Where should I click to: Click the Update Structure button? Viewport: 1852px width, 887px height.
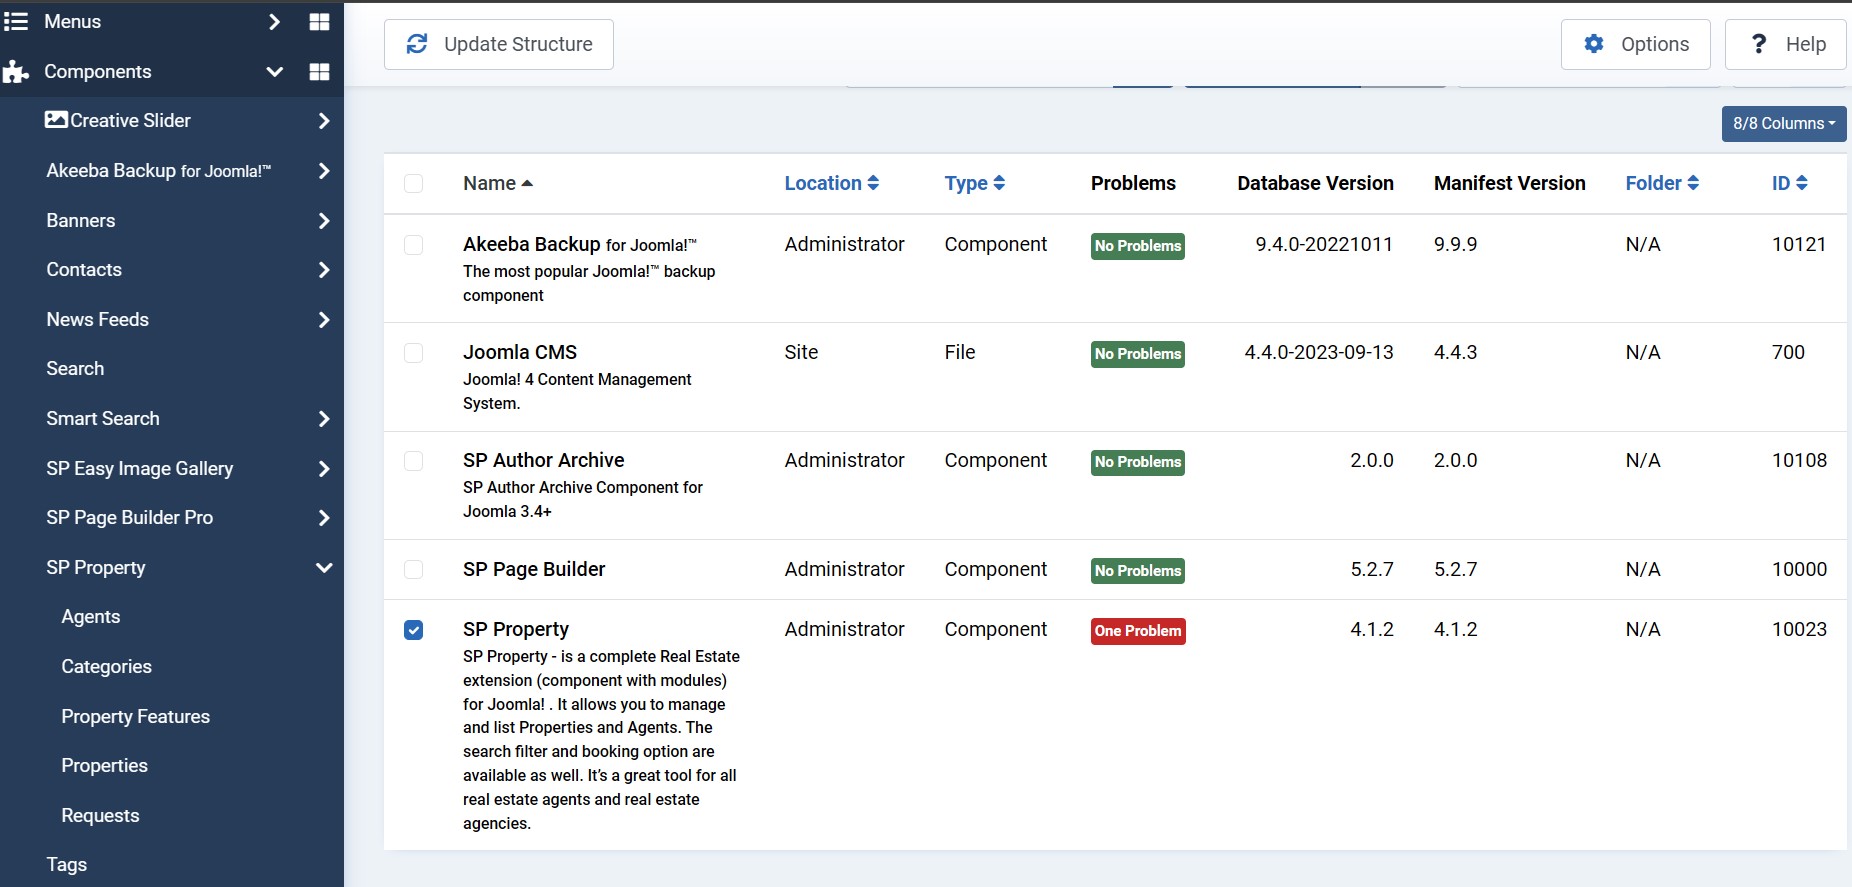(x=498, y=44)
